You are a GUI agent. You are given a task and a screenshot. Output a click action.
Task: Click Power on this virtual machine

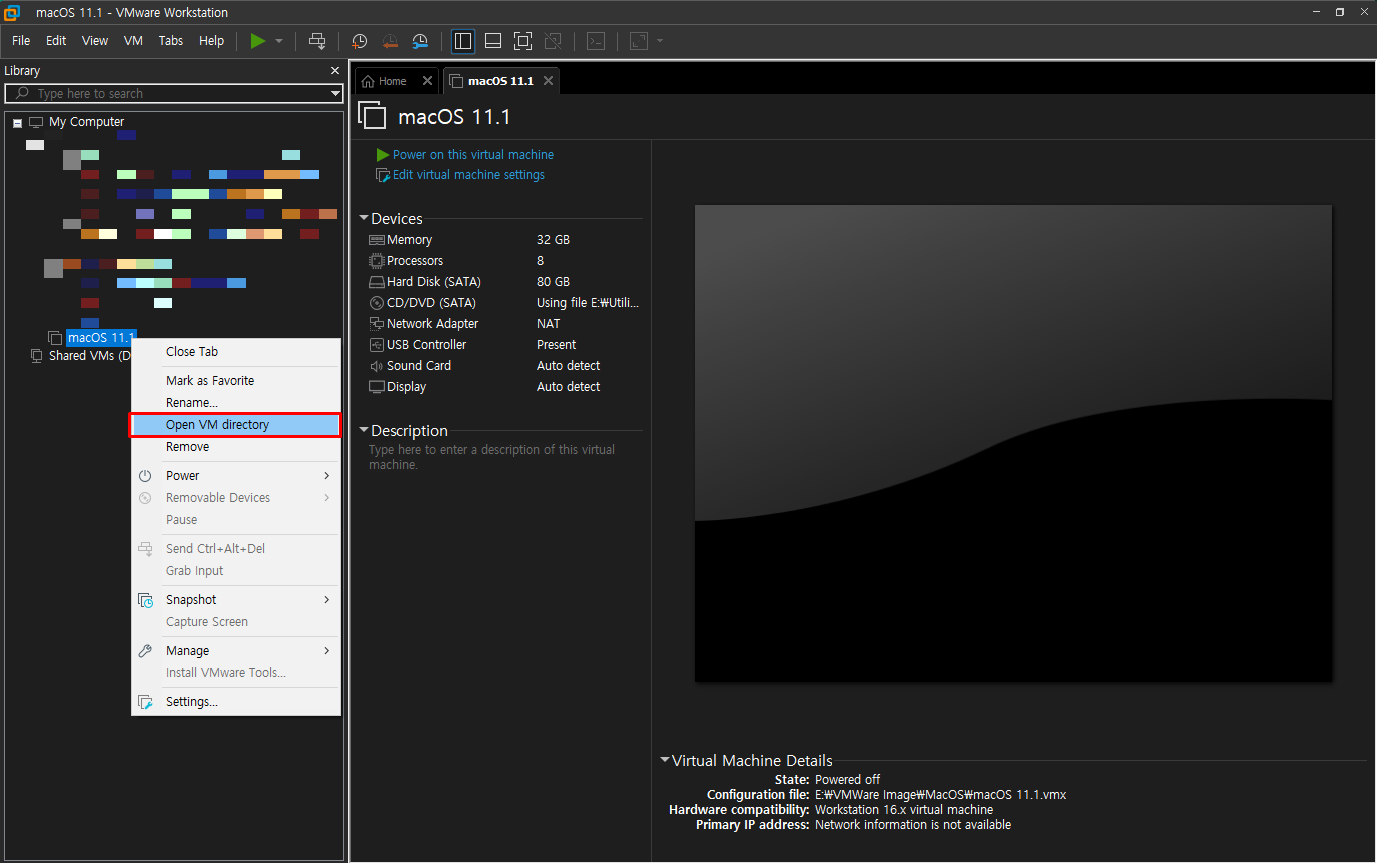(x=473, y=155)
